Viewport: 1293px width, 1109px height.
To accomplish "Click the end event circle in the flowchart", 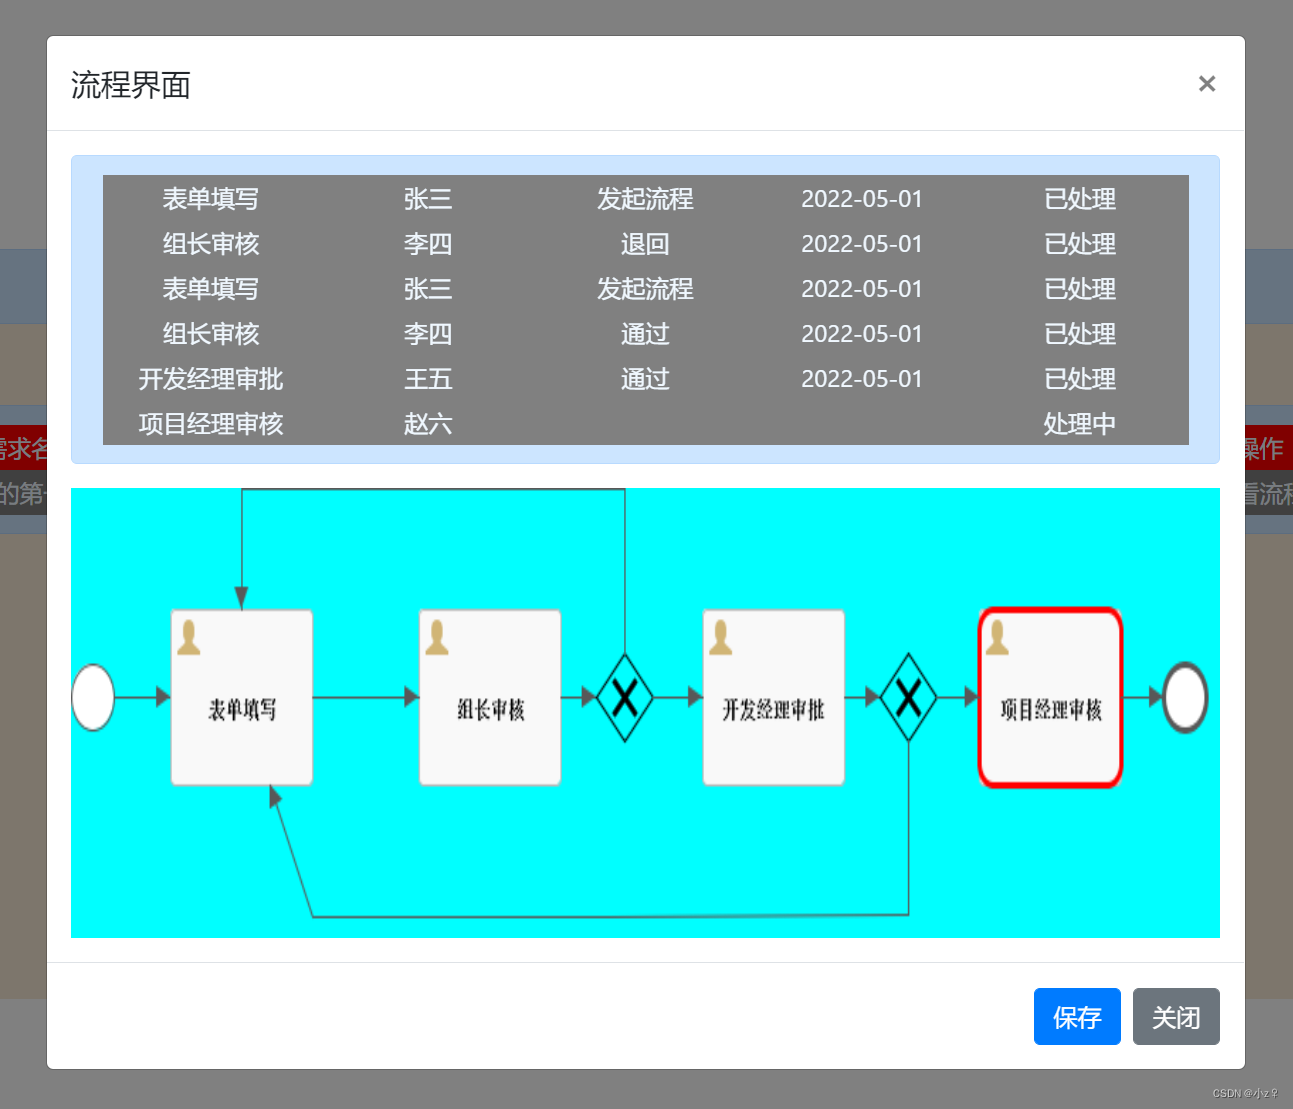I will (1186, 697).
